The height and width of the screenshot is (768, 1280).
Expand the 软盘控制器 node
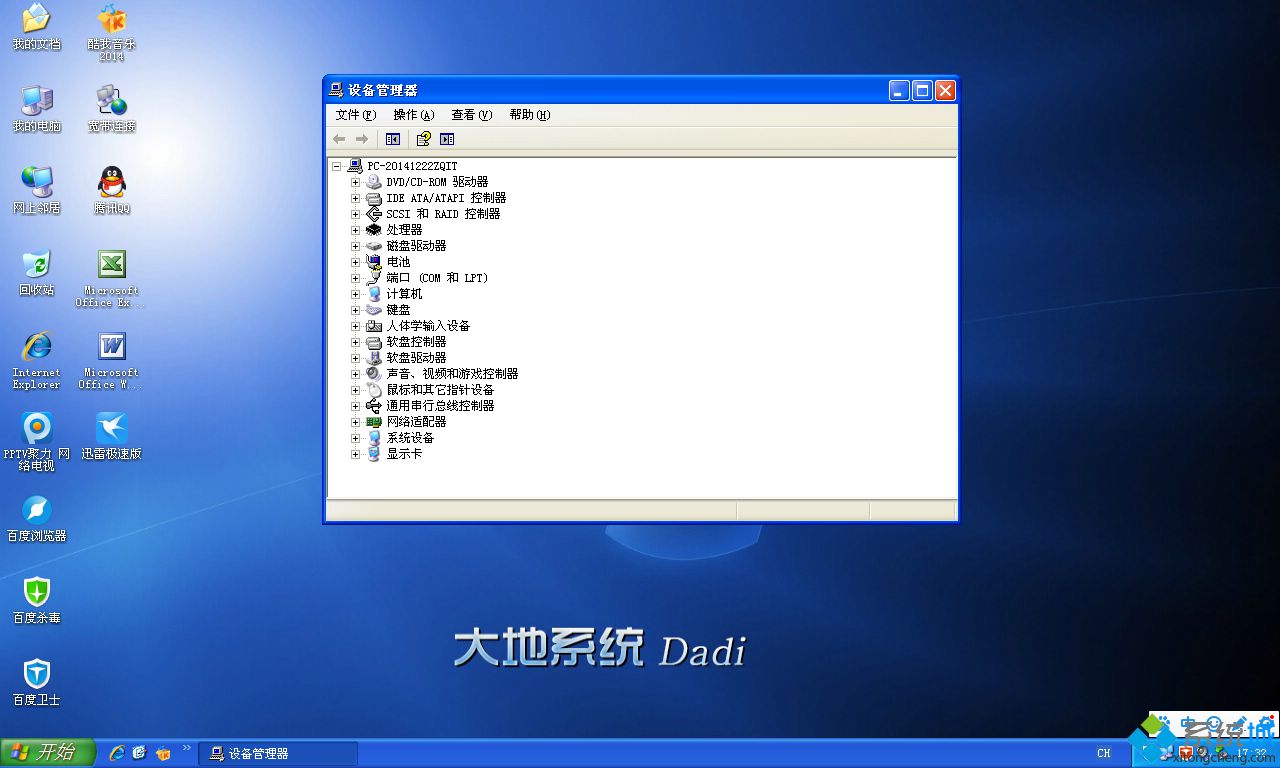point(355,342)
